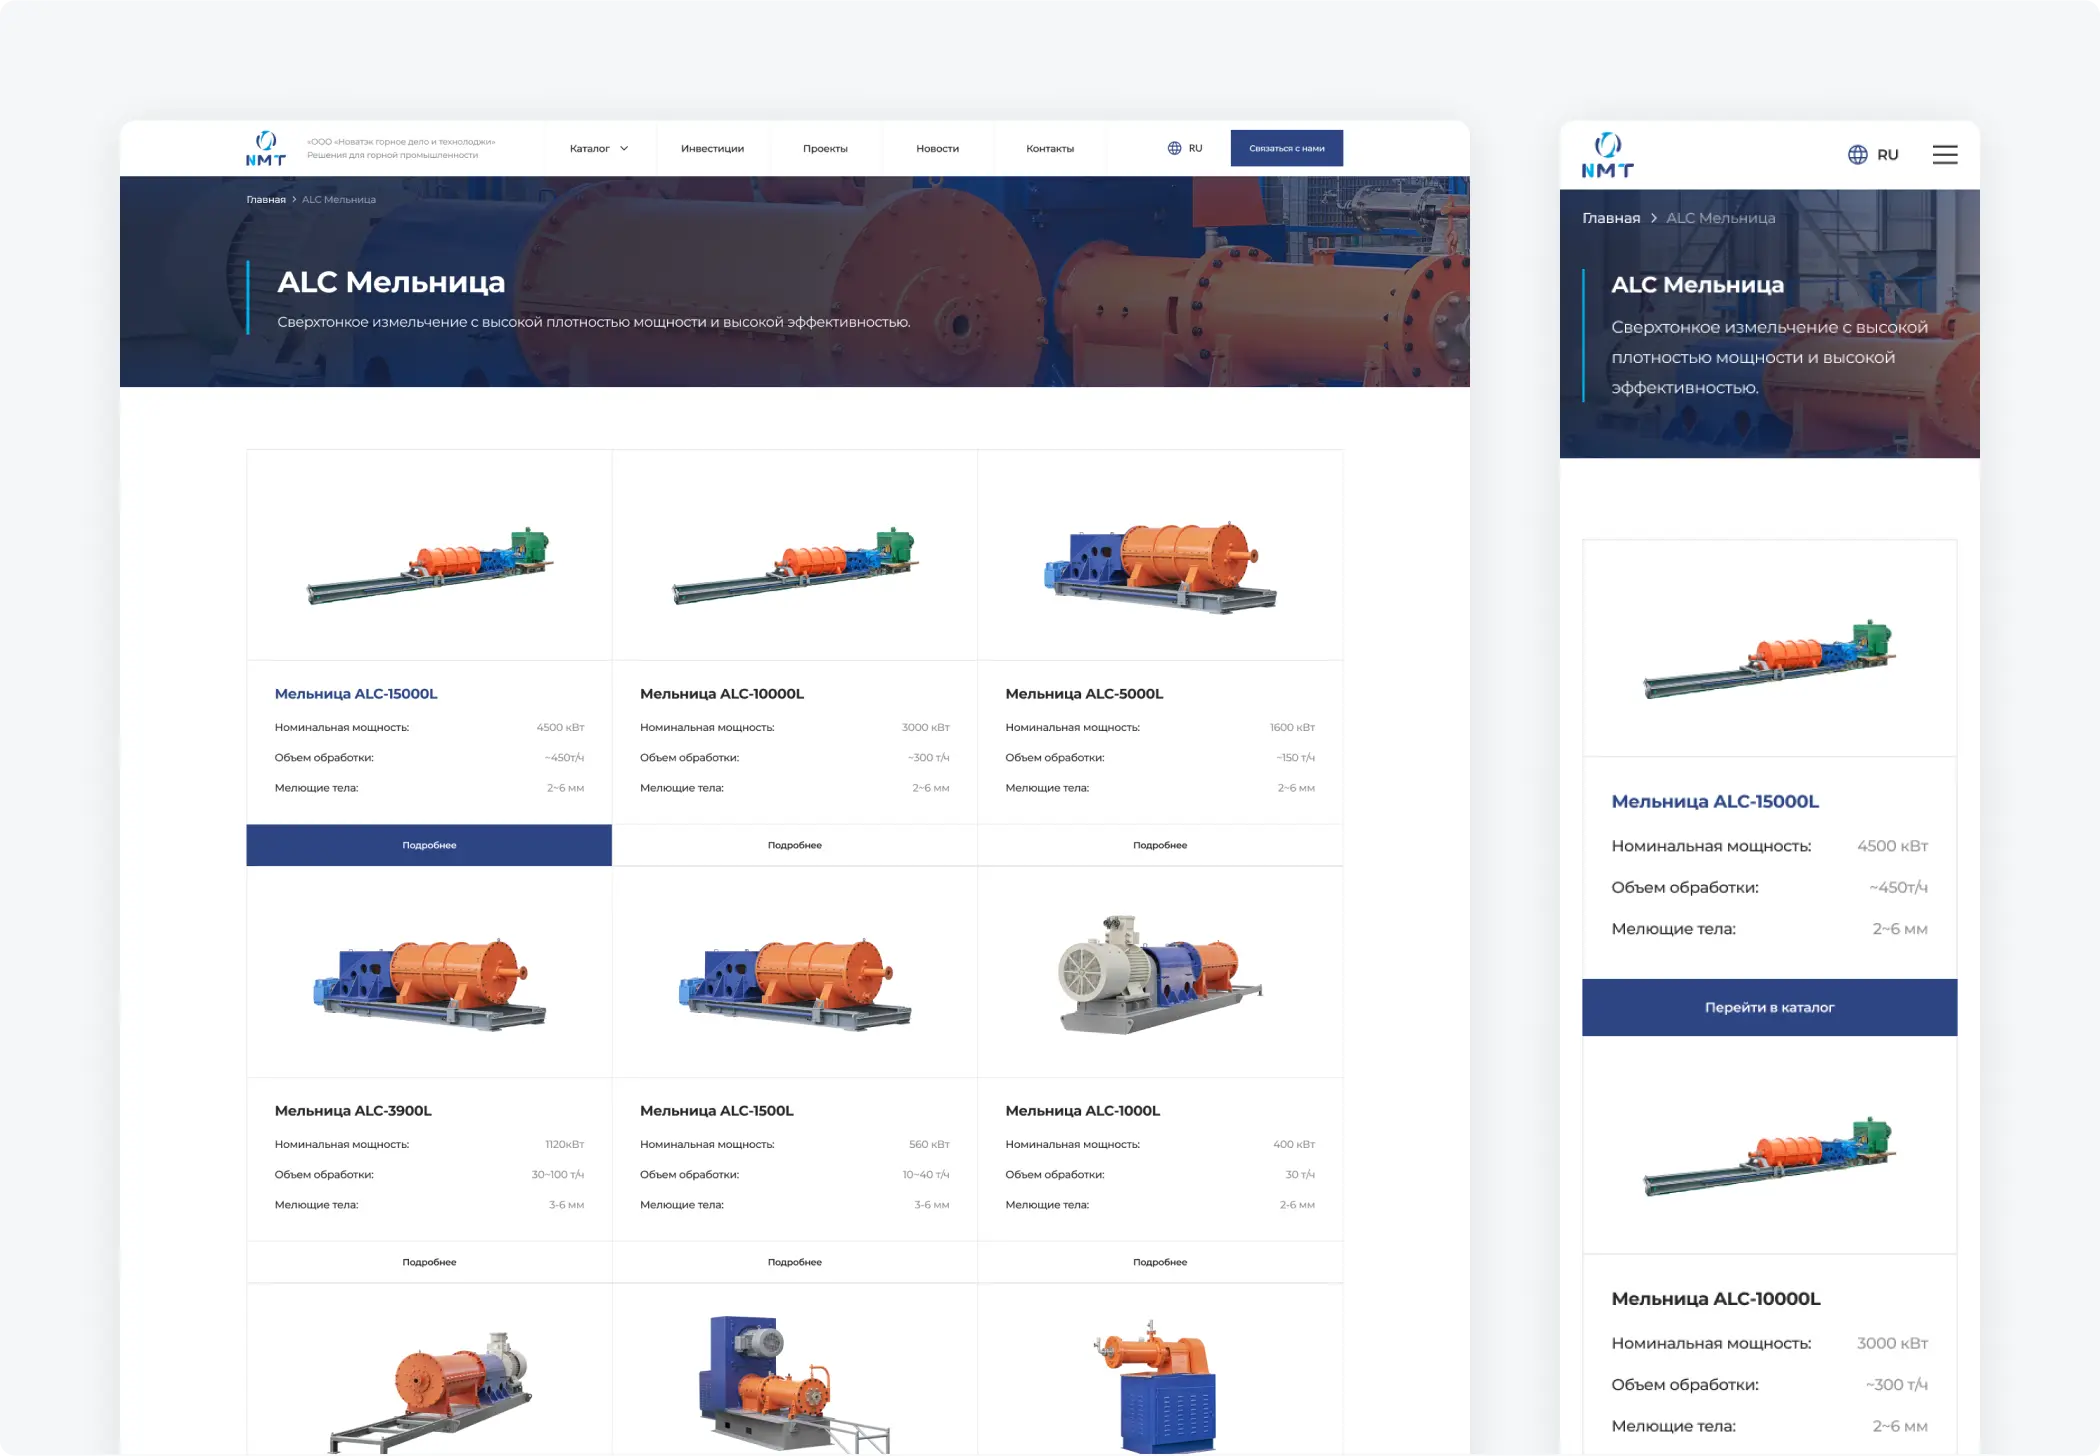Click the NMT logo in mobile header

1607,155
